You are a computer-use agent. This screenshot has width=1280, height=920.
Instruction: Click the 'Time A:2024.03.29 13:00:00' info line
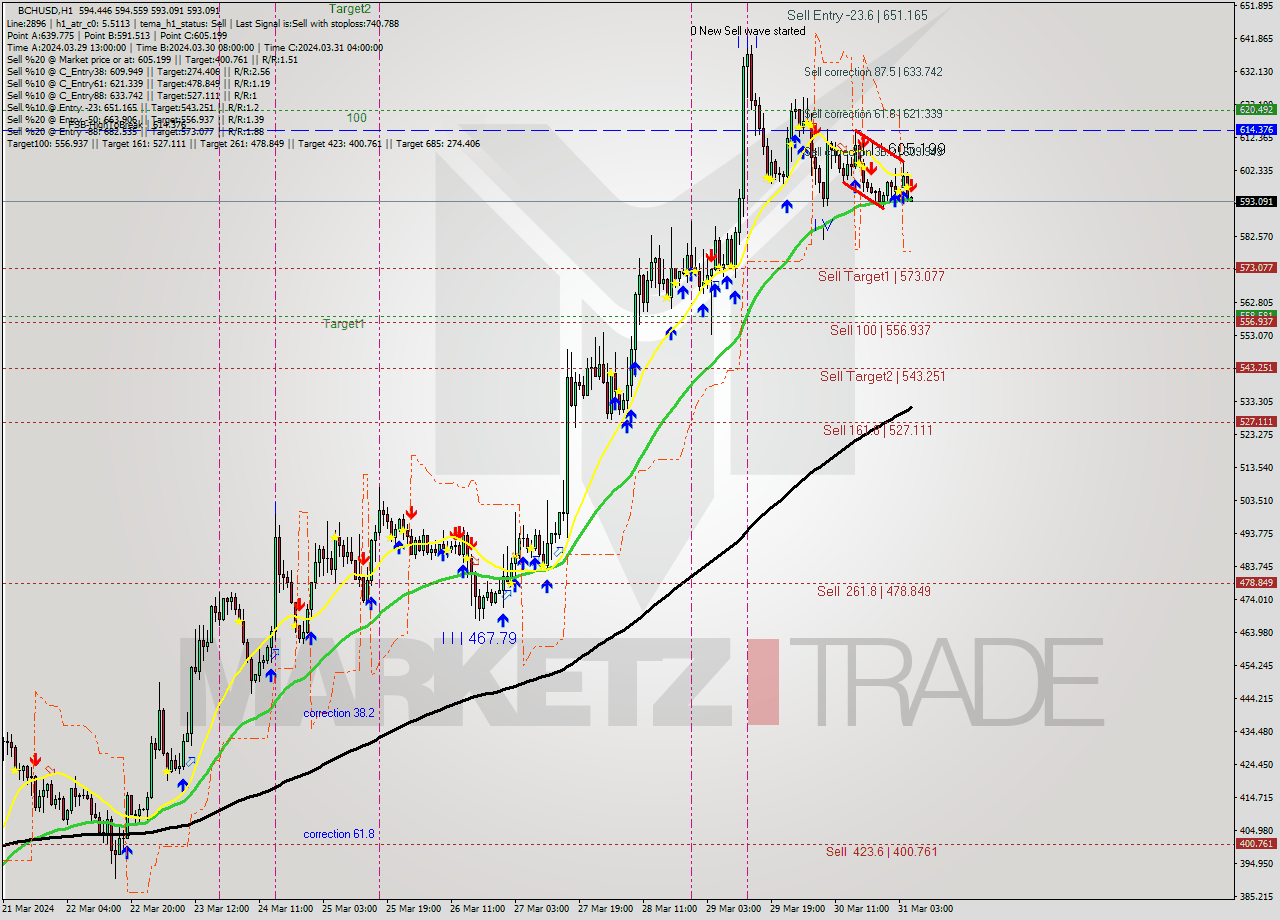(195, 48)
